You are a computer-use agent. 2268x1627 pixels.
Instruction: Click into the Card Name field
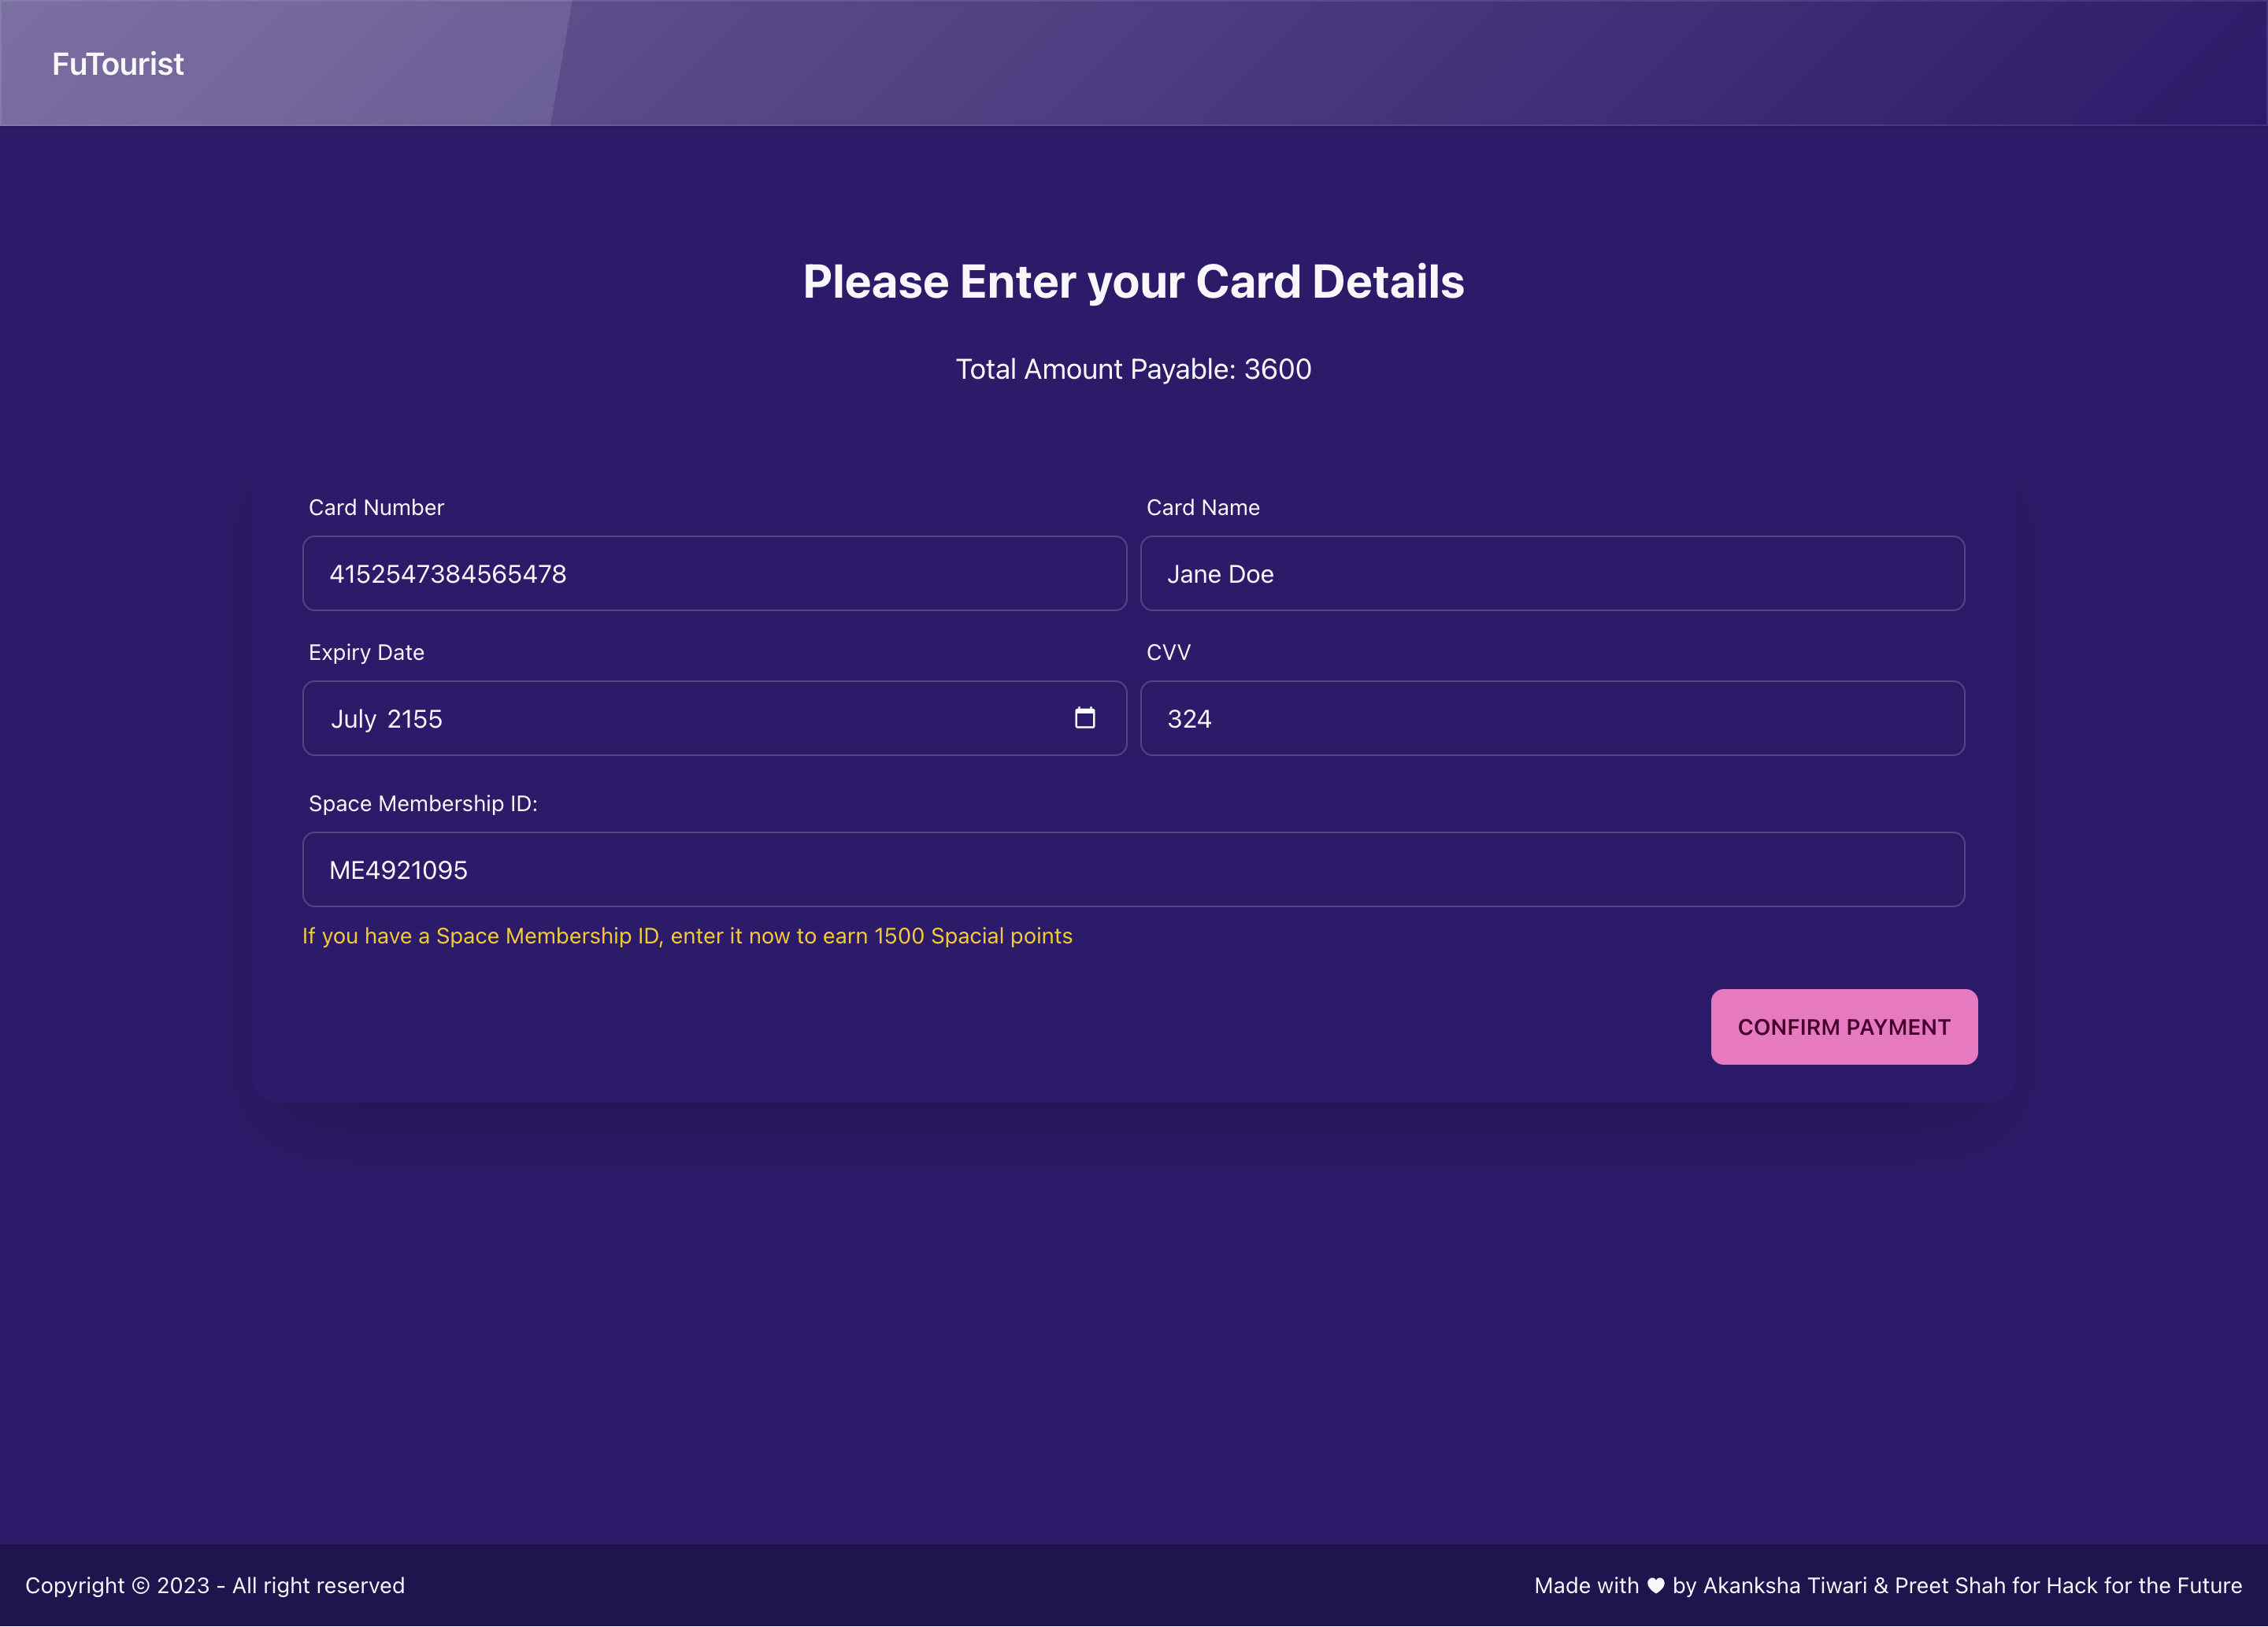coord(1551,574)
